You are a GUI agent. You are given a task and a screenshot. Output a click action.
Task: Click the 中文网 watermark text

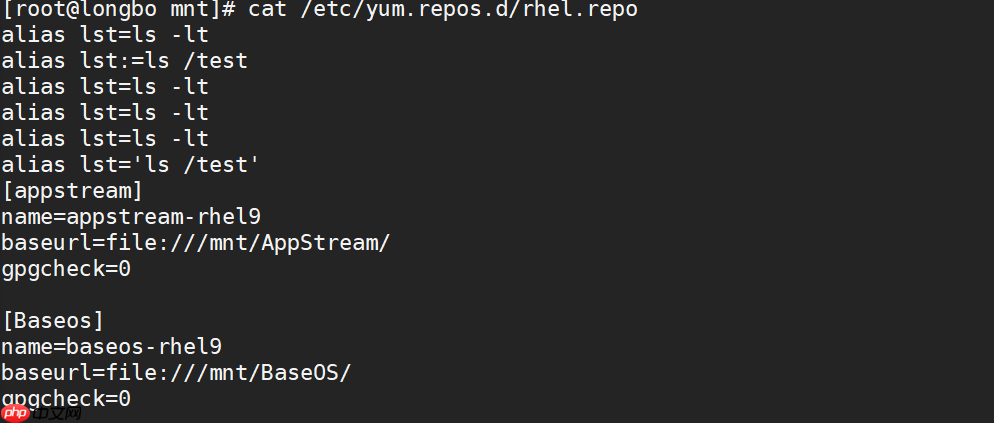pyautogui.click(x=57, y=414)
